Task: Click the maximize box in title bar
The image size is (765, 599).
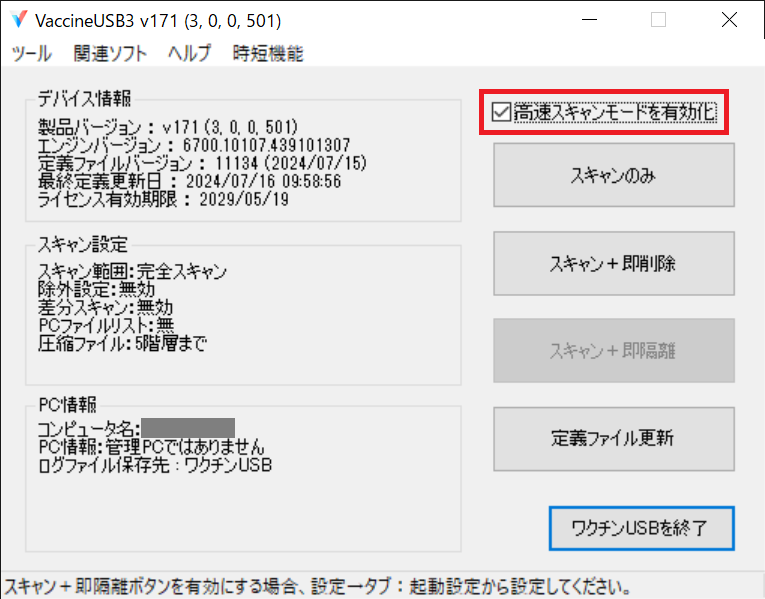Action: (x=658, y=20)
